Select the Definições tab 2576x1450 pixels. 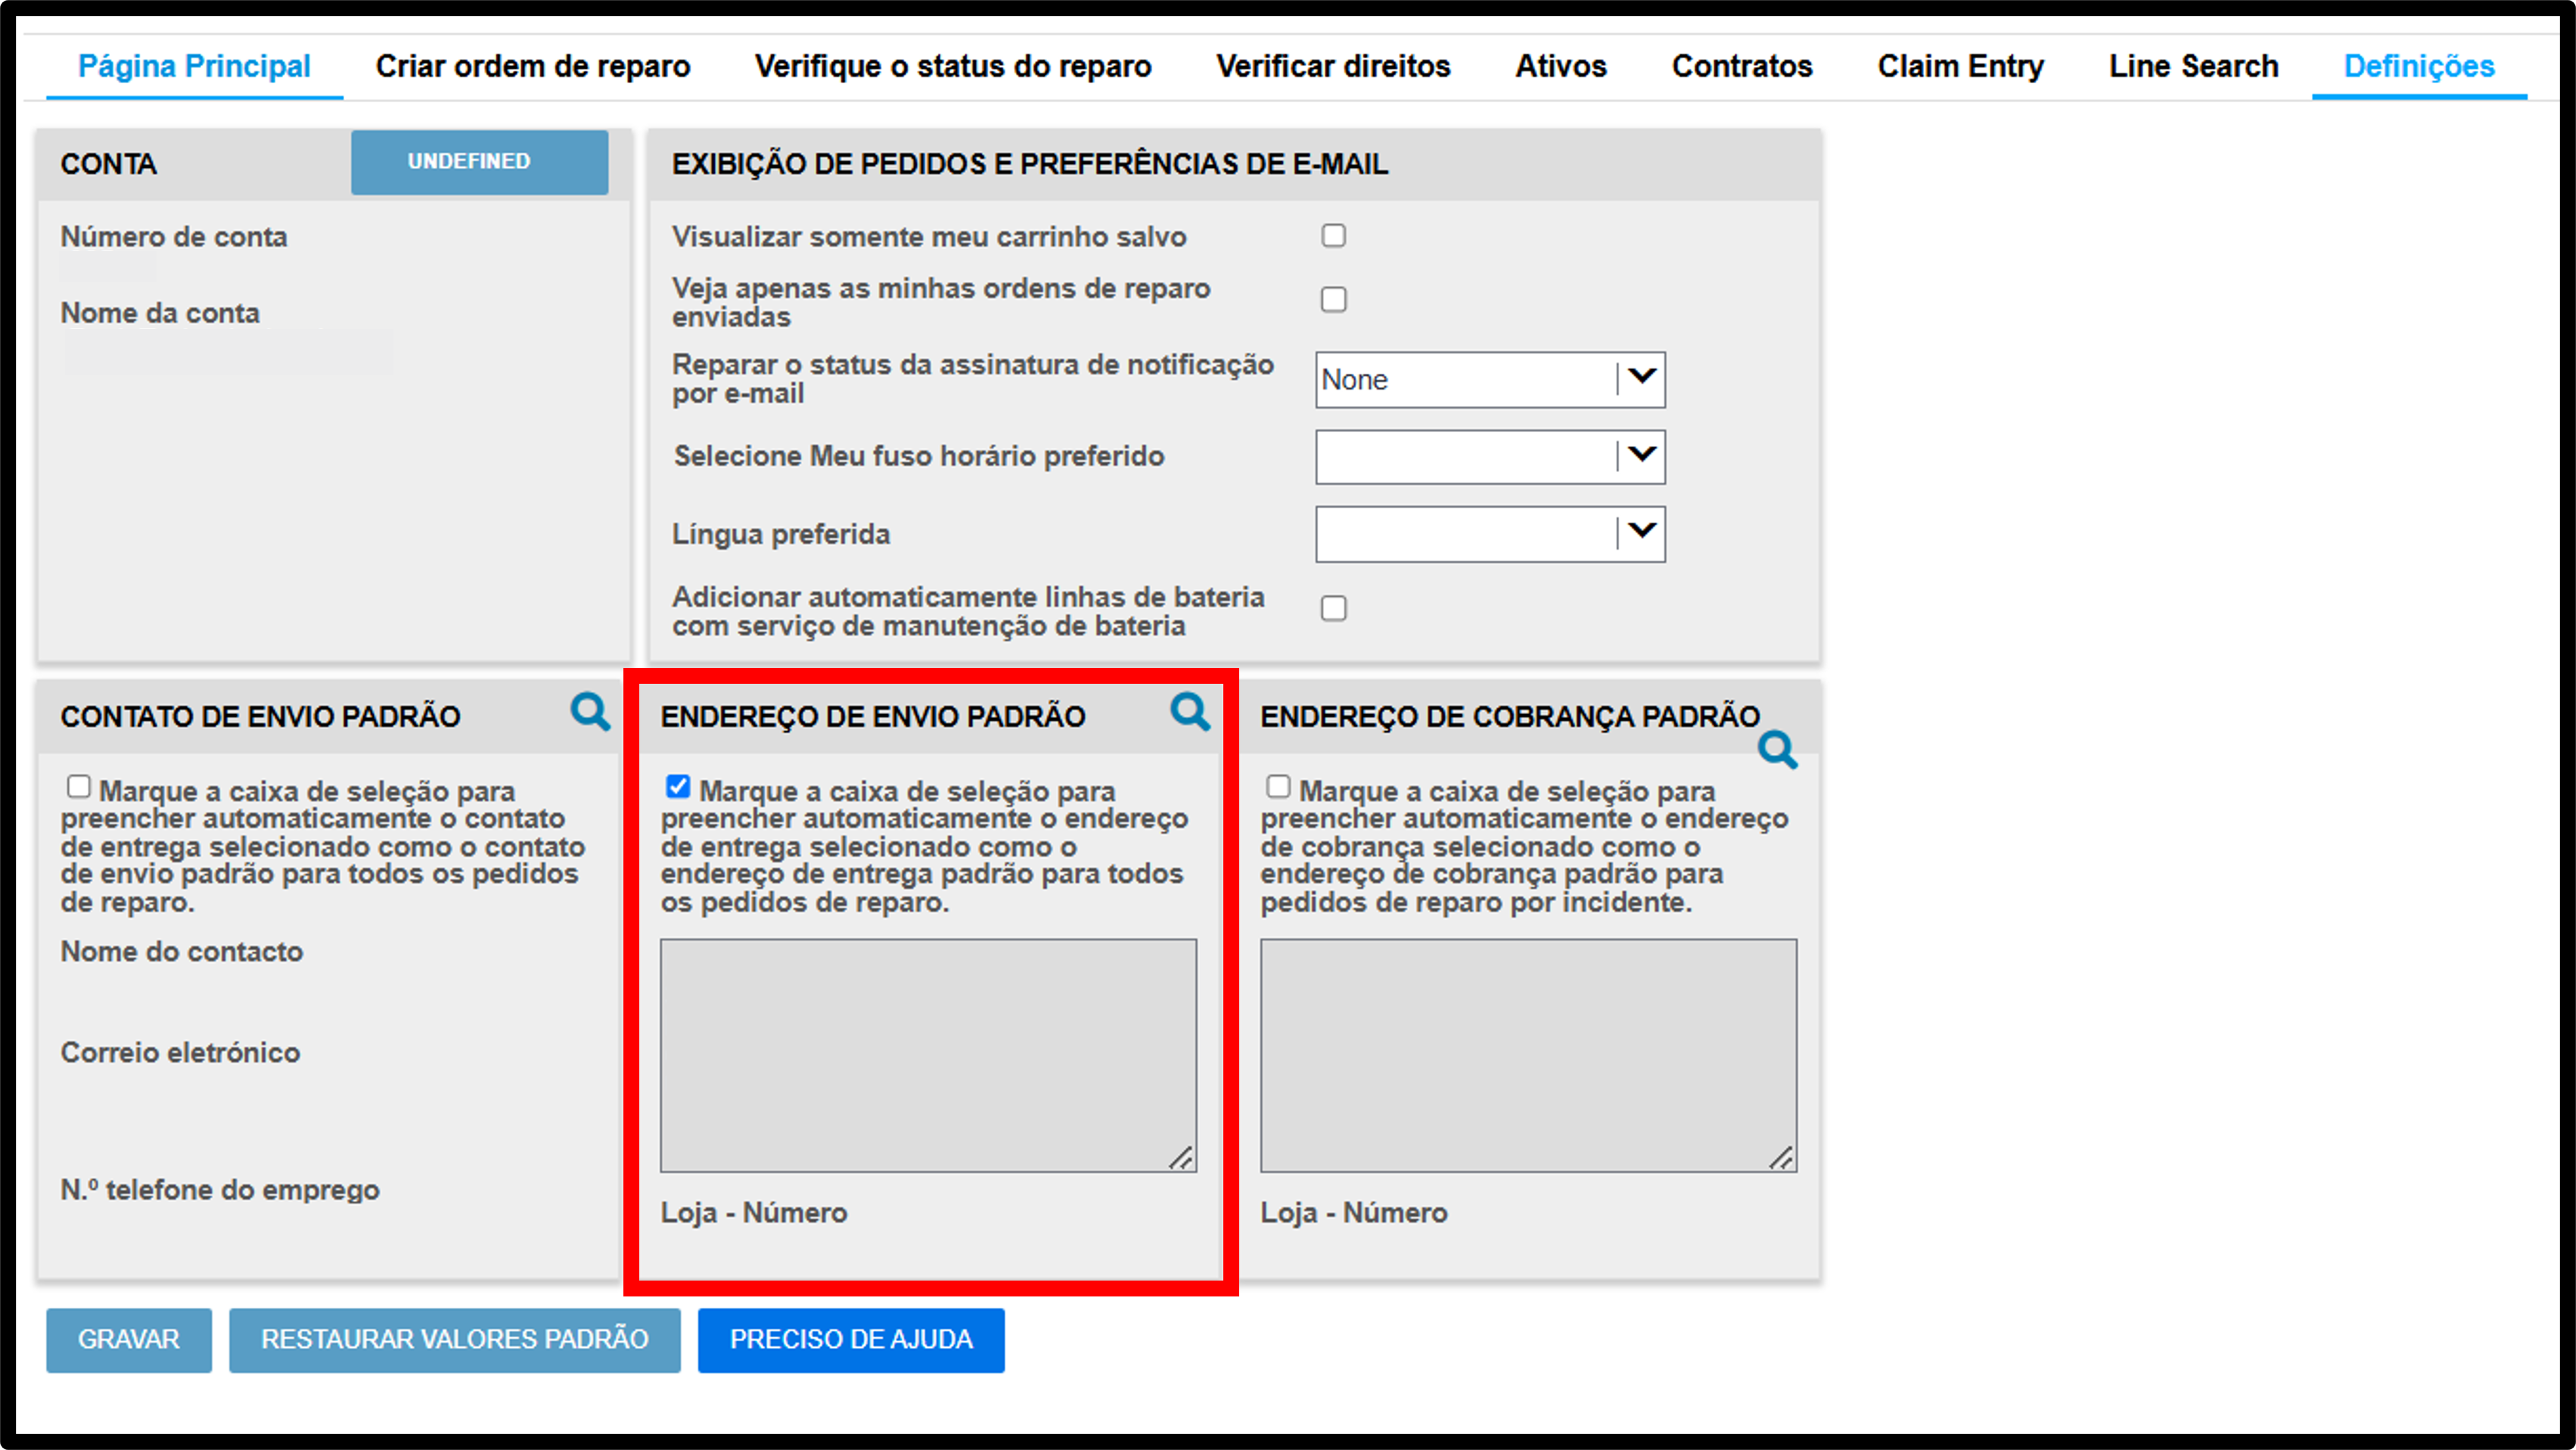tap(2419, 66)
